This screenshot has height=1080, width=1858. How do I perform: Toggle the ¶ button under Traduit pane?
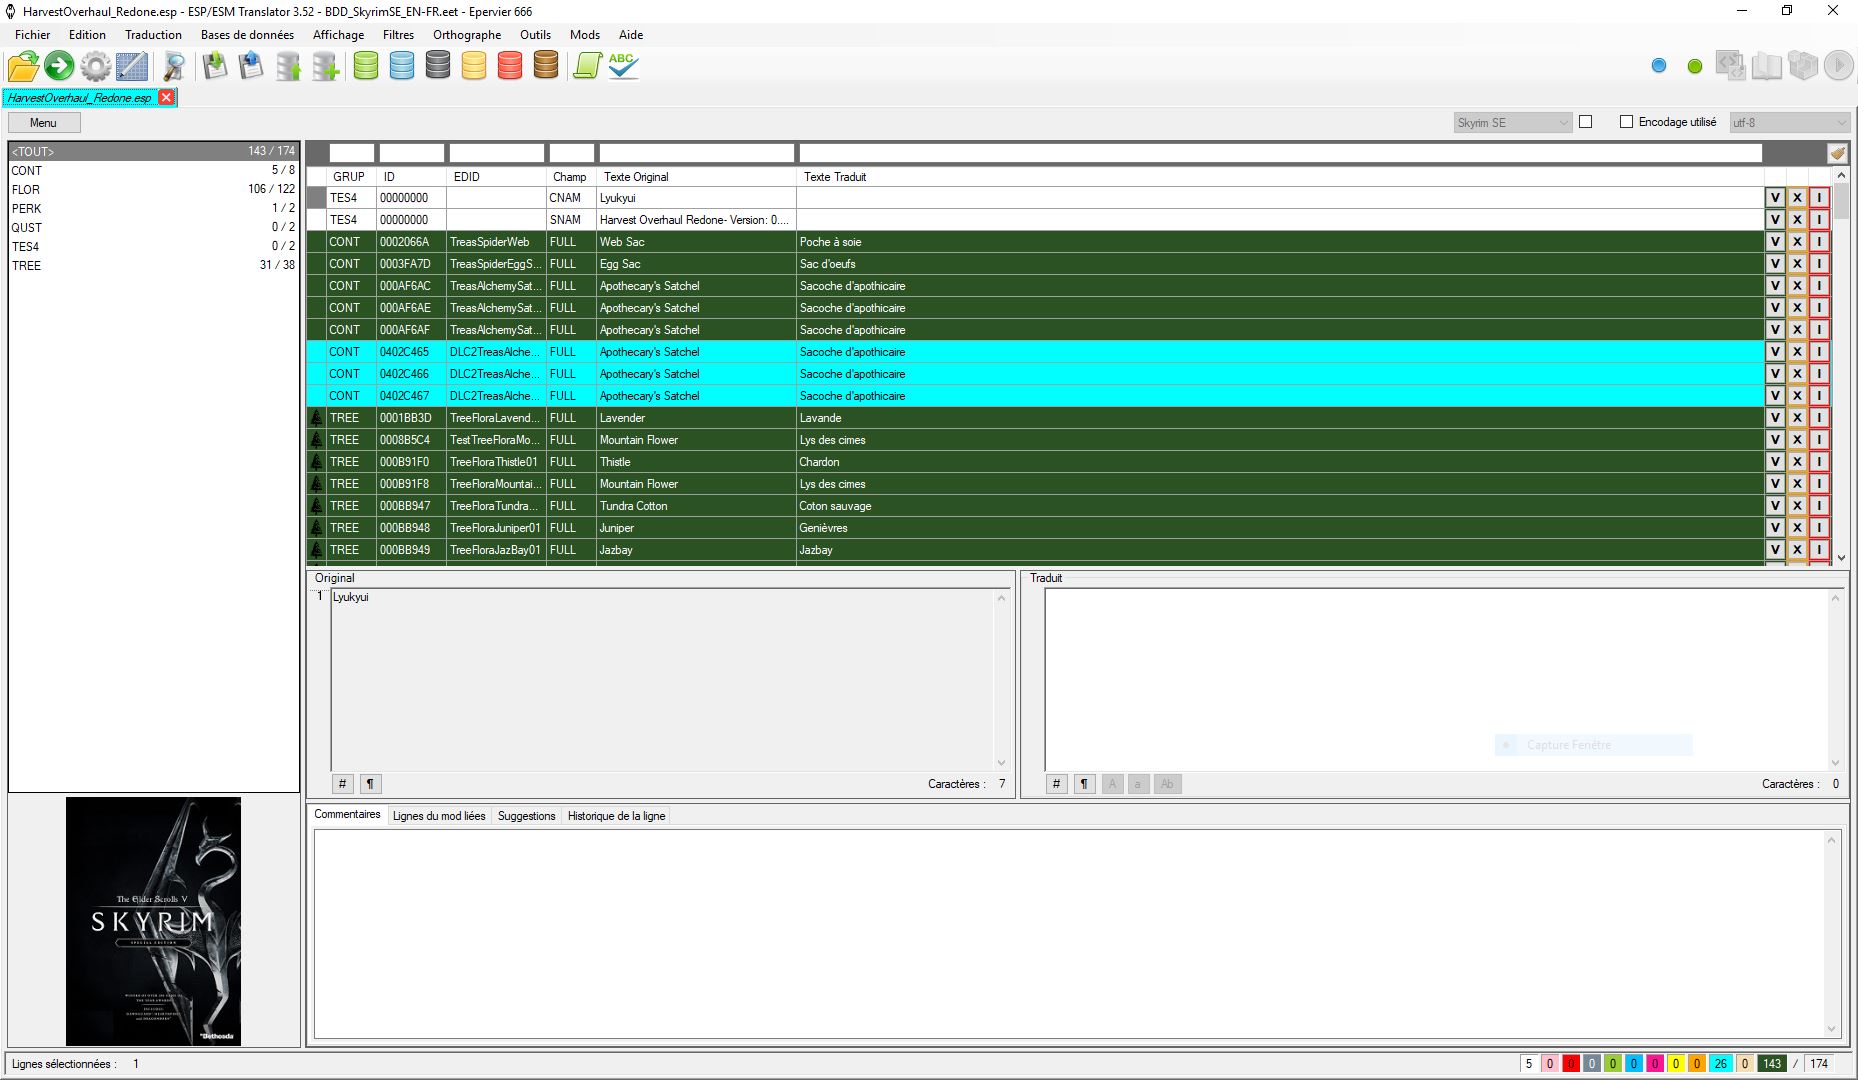1084,784
